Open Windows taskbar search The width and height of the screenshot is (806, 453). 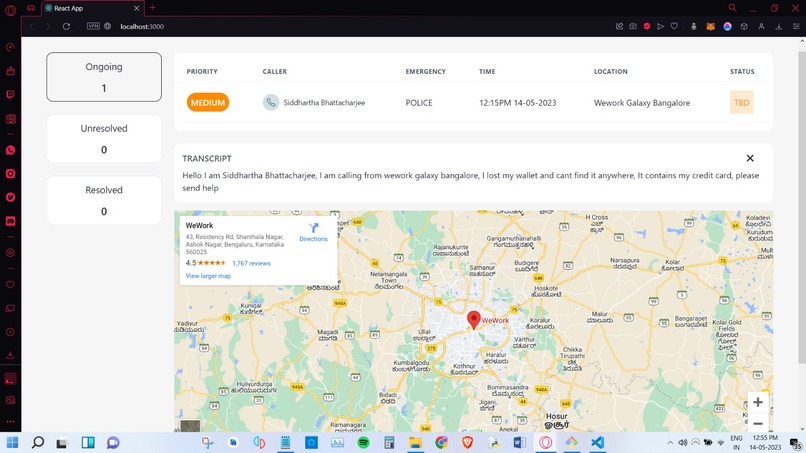(x=38, y=442)
